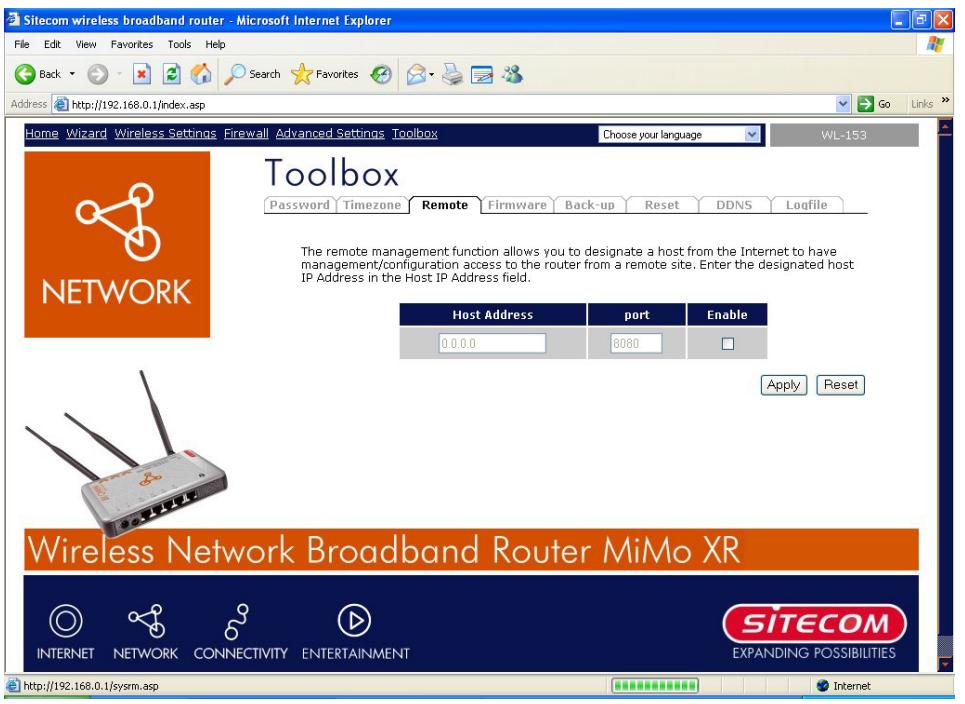Open the Choose your language dropdown
This screenshot has height=704, width=965.
click(679, 134)
